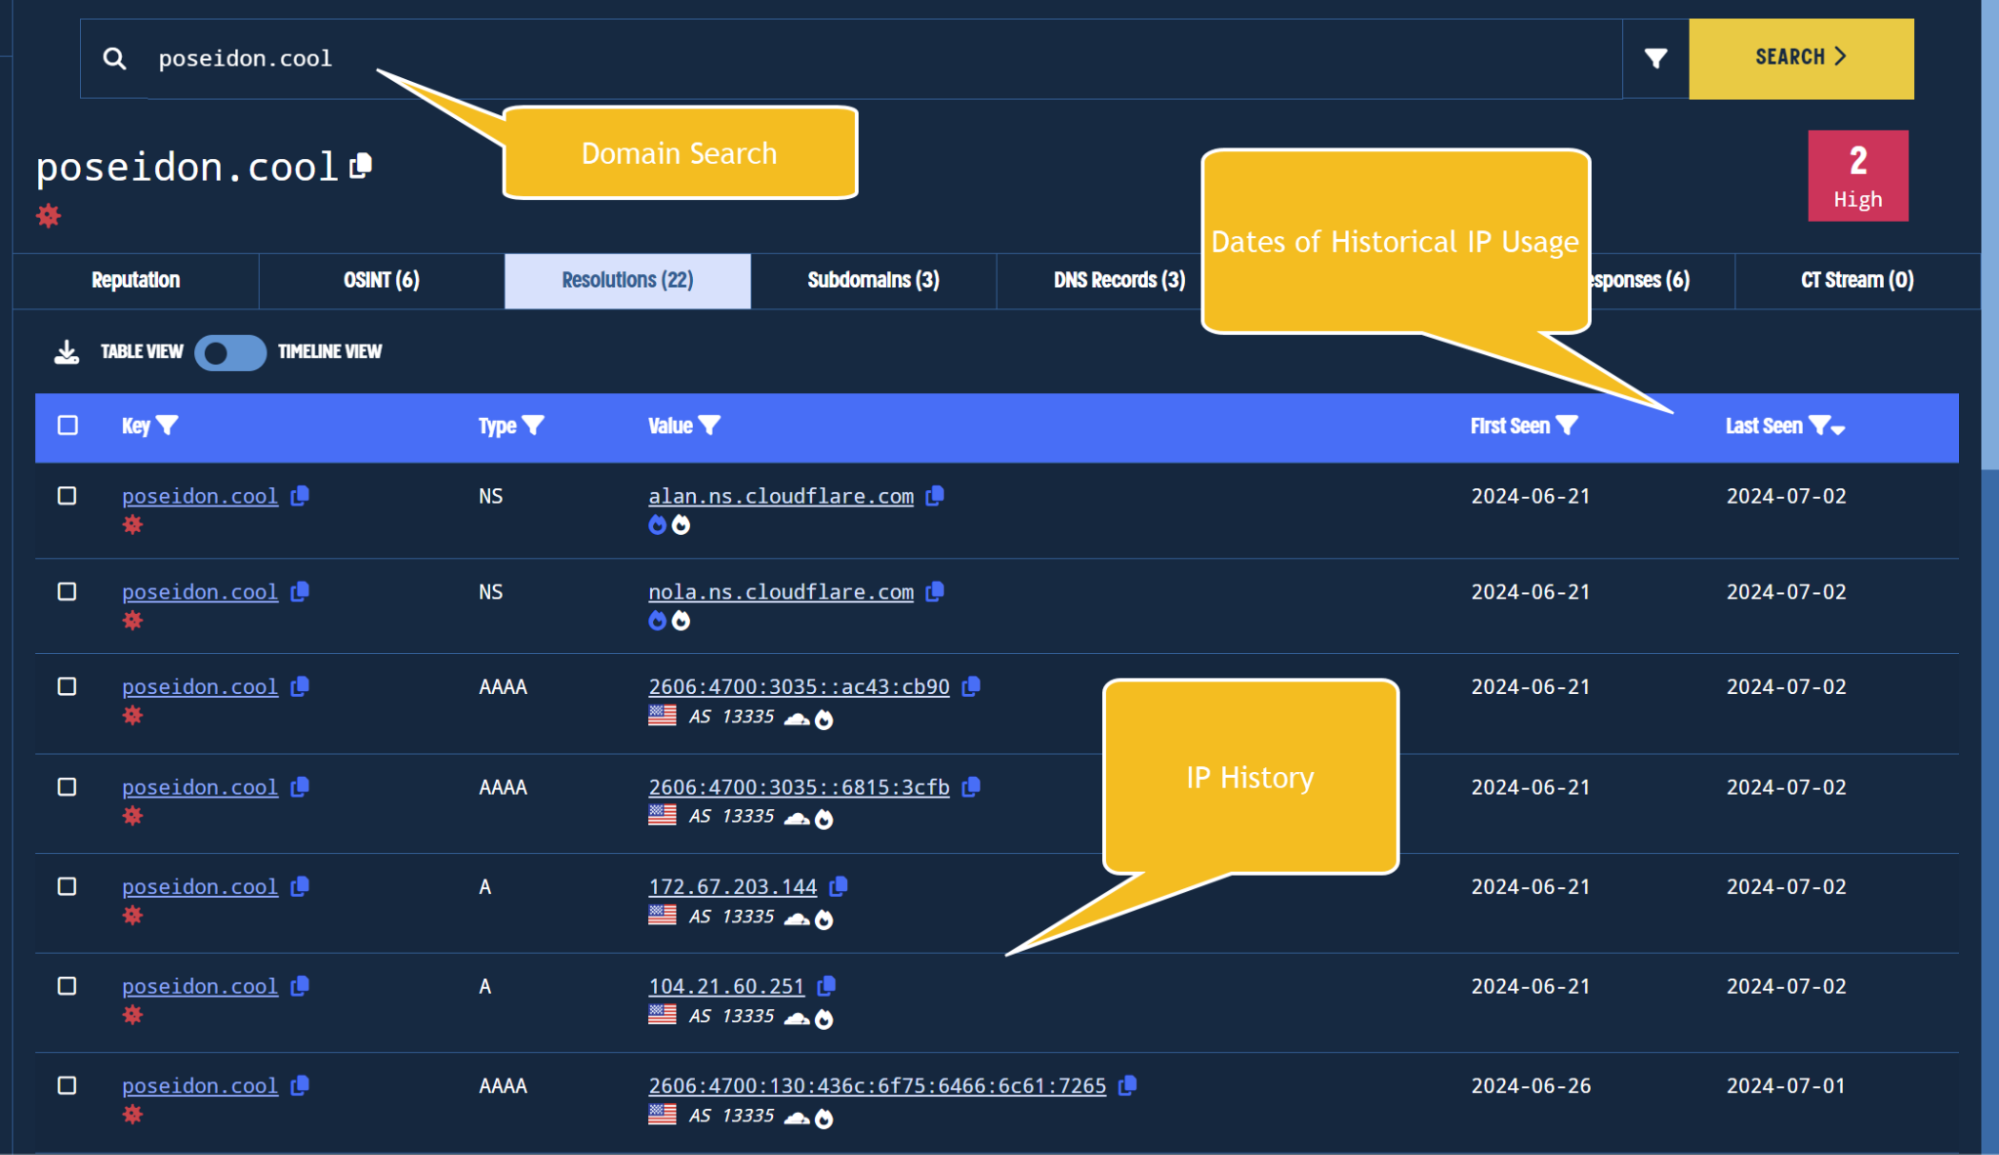Copy the 104.21.60.251 address
1999x1155 pixels.
point(826,985)
